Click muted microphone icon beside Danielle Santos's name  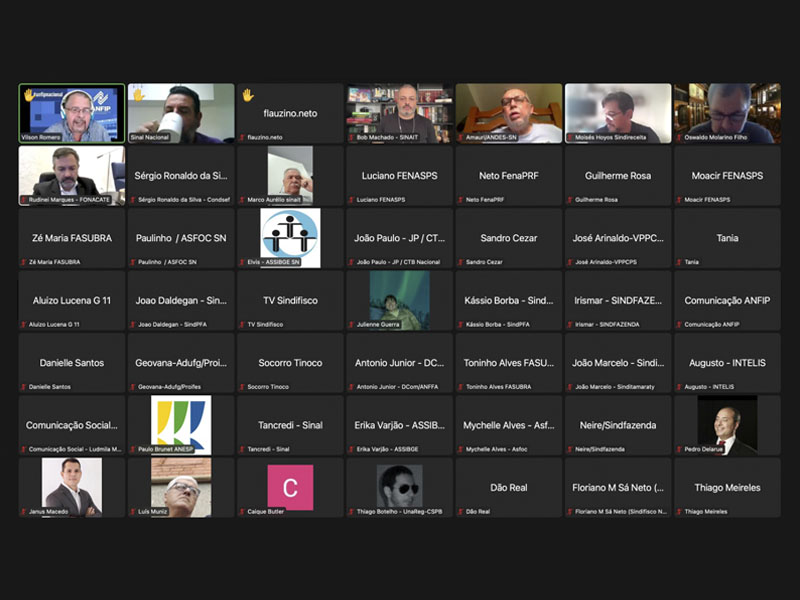[x=24, y=387]
